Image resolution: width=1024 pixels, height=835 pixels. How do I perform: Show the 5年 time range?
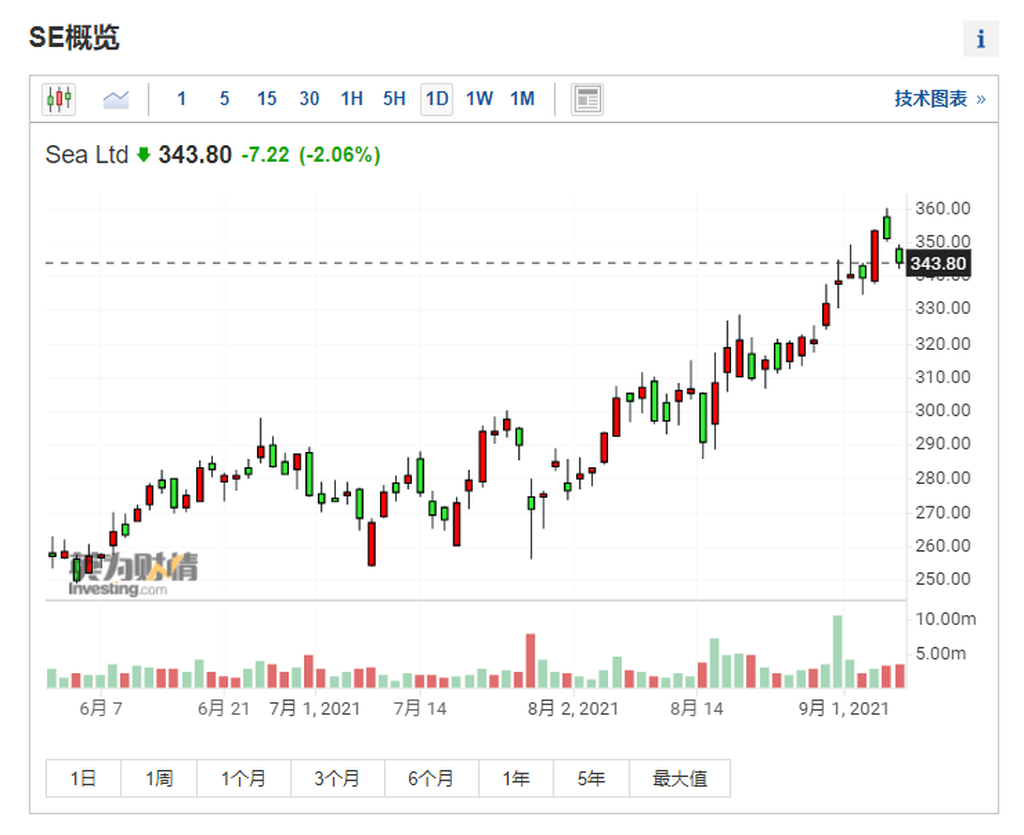pos(591,778)
